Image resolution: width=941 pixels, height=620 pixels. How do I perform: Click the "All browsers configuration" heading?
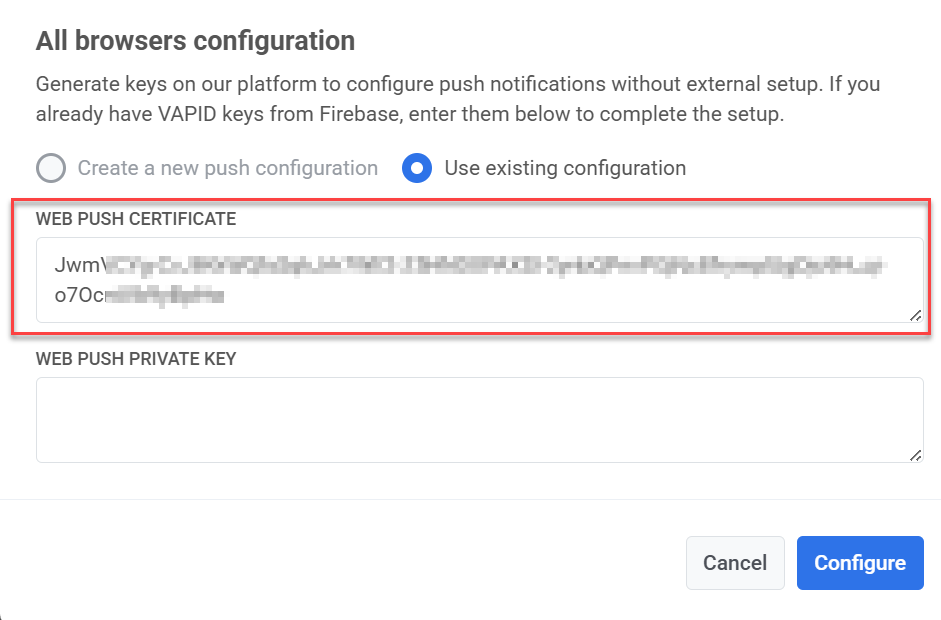[x=195, y=41]
